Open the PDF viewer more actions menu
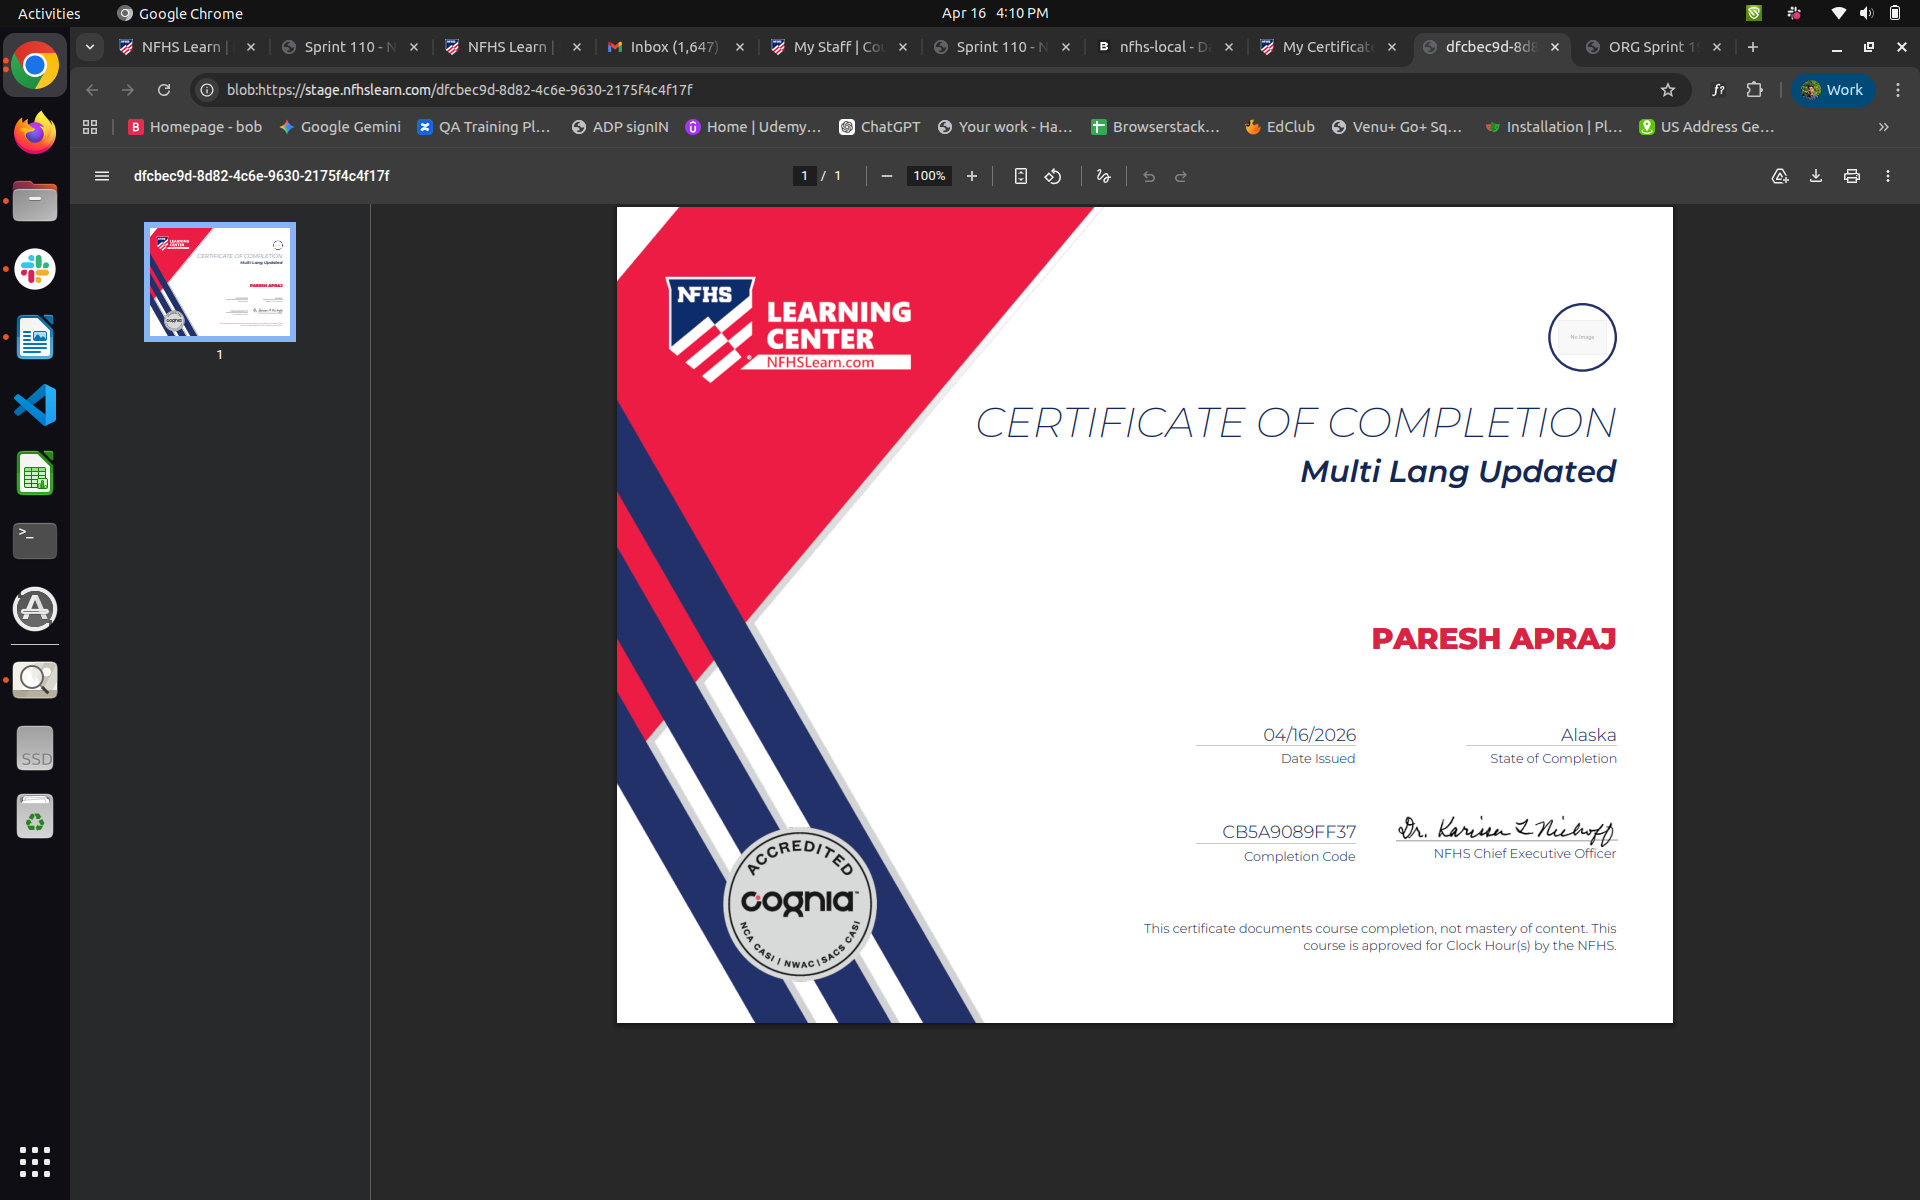This screenshot has height=1200, width=1920. [1888, 176]
